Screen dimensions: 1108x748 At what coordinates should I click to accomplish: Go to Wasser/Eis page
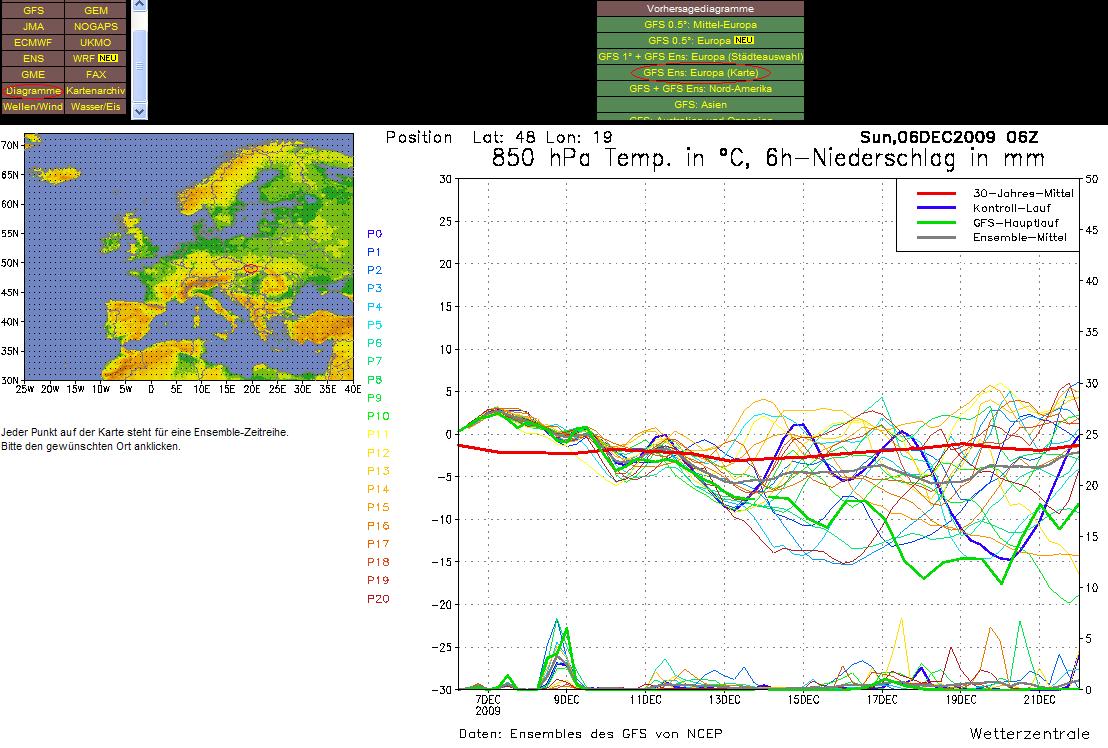coord(96,106)
